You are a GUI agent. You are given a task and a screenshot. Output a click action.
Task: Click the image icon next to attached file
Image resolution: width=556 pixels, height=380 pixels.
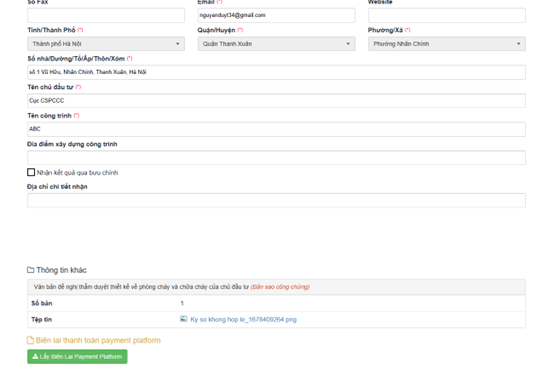pyautogui.click(x=184, y=319)
